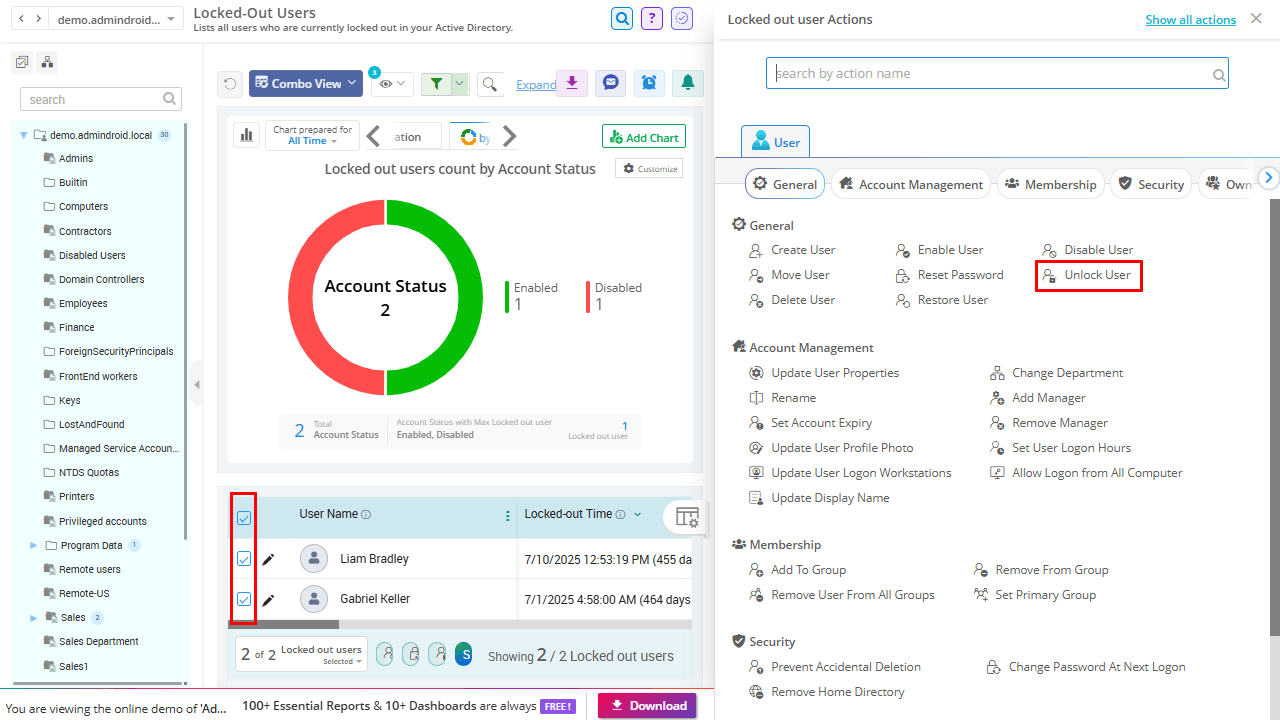Click the Add Chart button

point(644,137)
